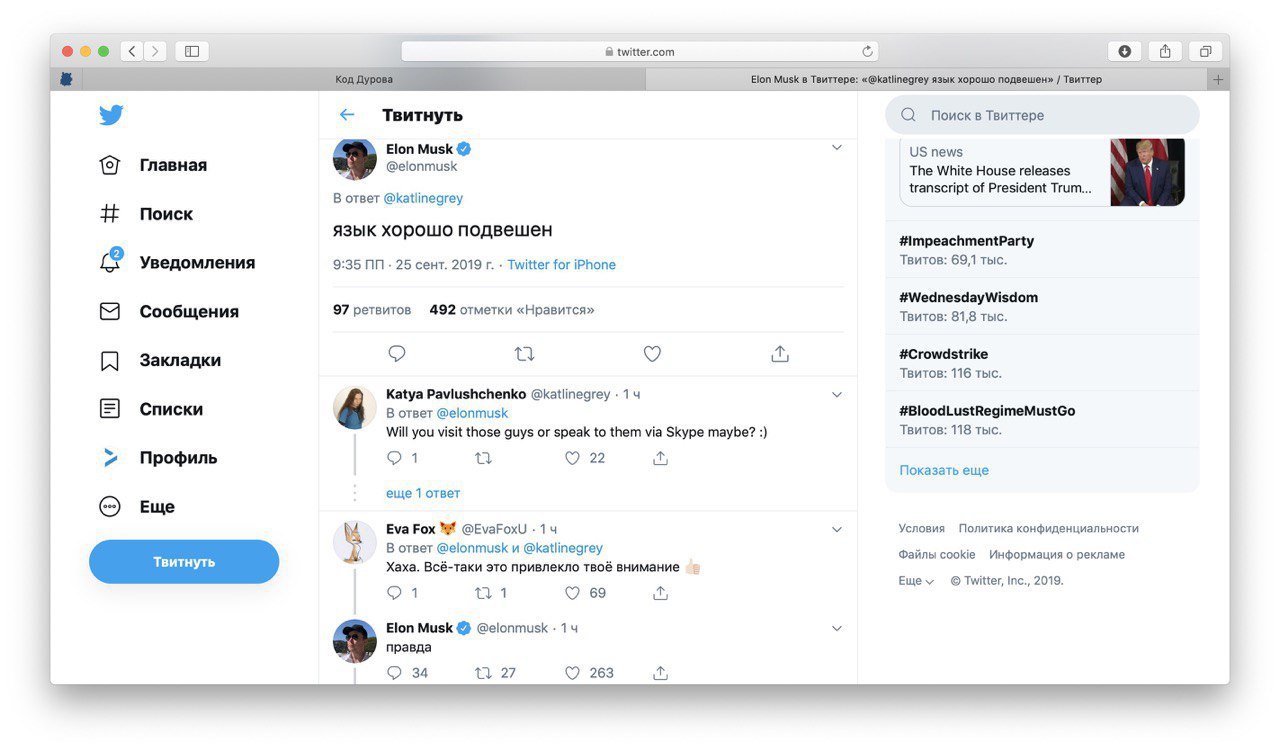Open Профиль icon in sidebar

click(x=110, y=457)
